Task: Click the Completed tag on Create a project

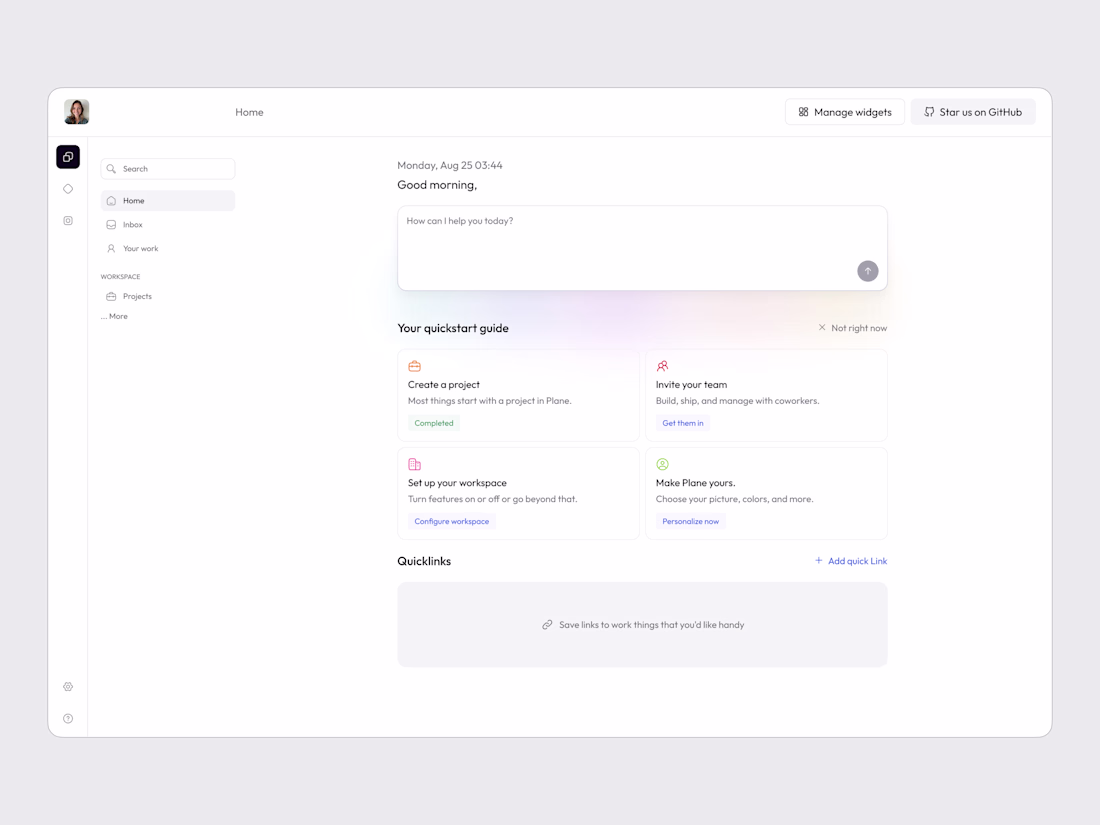Action: [434, 423]
